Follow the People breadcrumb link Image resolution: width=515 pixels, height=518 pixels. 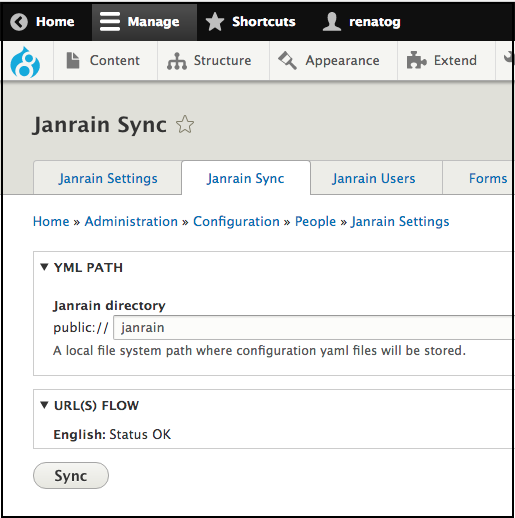[x=315, y=222]
